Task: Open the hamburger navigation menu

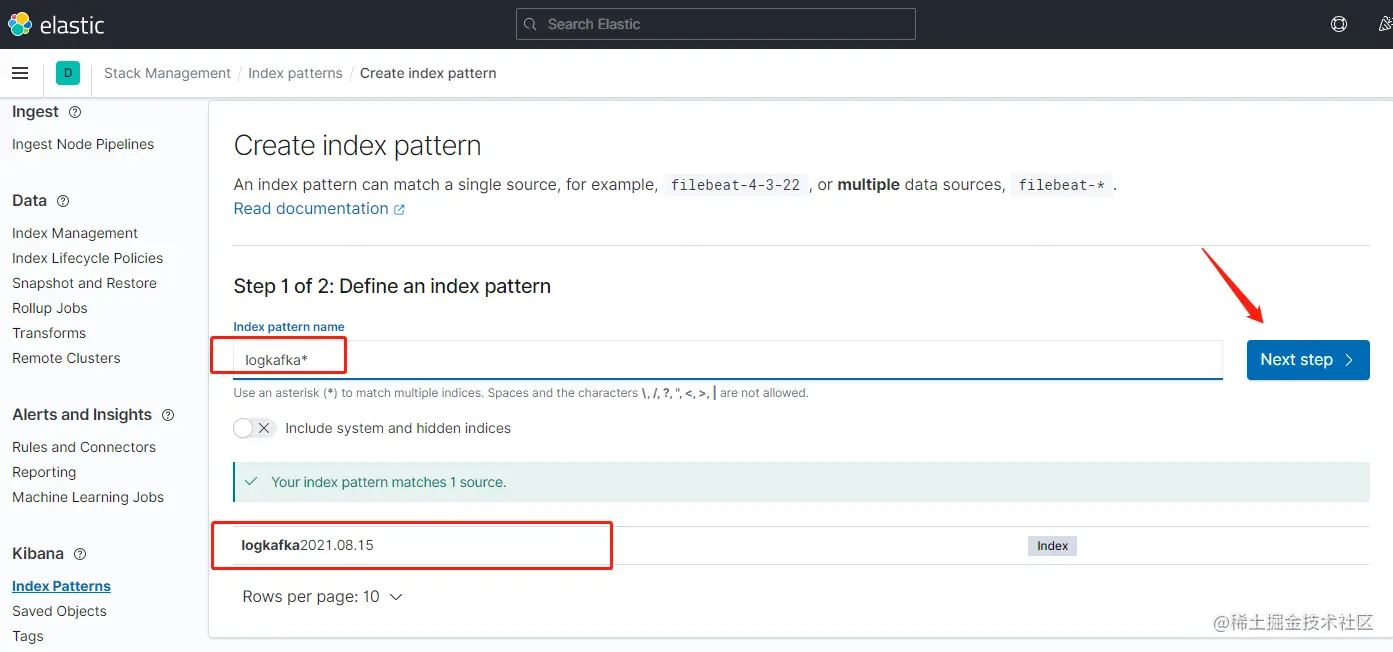Action: (20, 73)
